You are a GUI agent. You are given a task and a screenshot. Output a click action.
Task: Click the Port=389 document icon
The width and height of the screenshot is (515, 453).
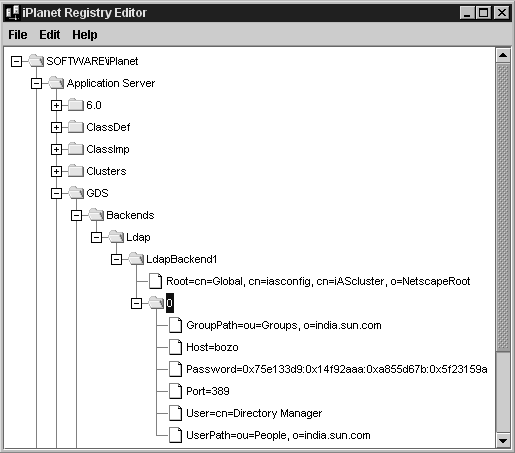coord(175,391)
